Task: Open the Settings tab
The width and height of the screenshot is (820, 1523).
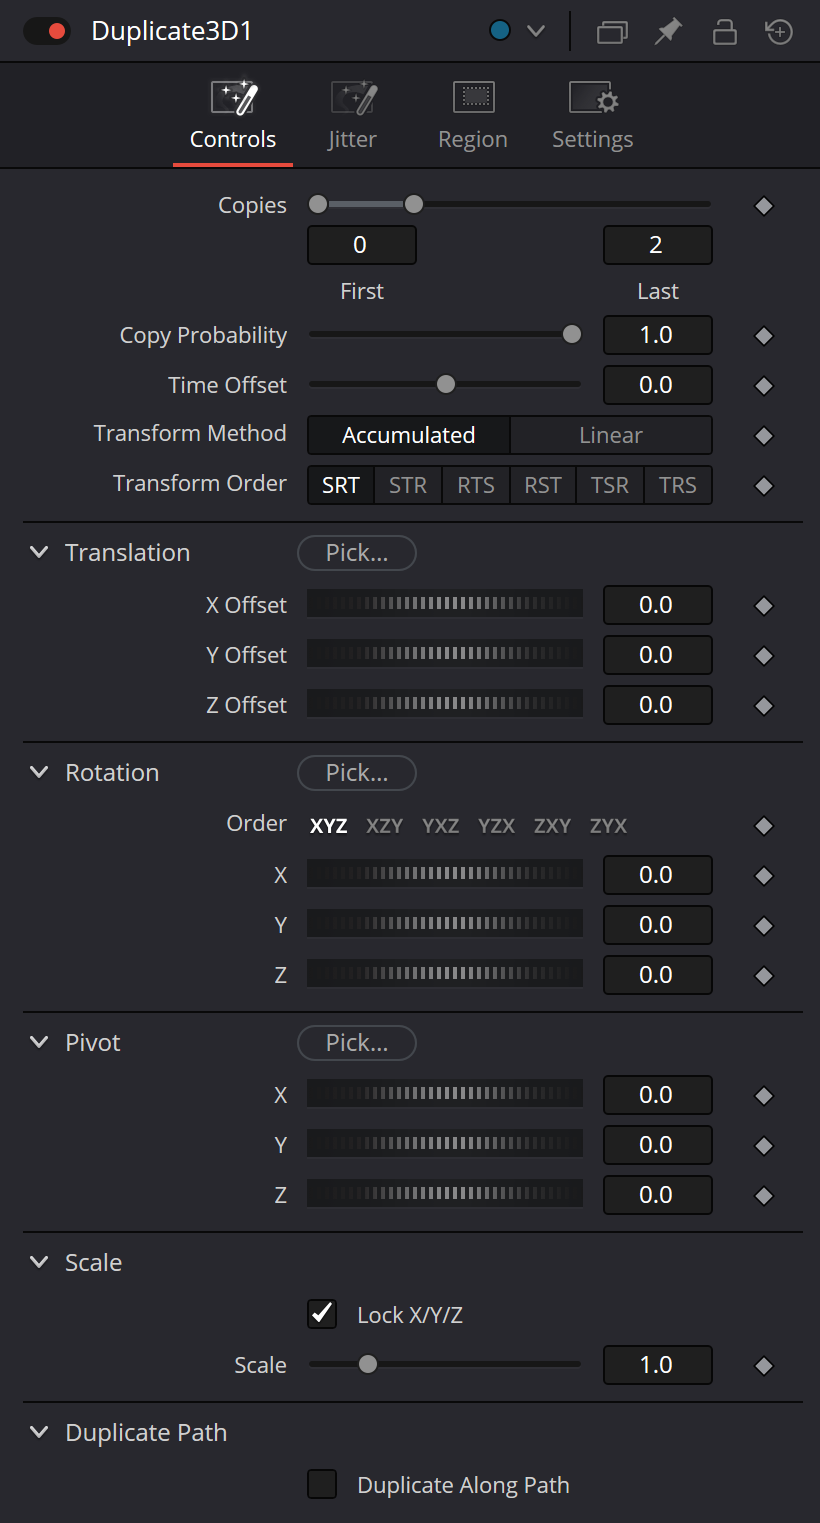Action: 593,116
